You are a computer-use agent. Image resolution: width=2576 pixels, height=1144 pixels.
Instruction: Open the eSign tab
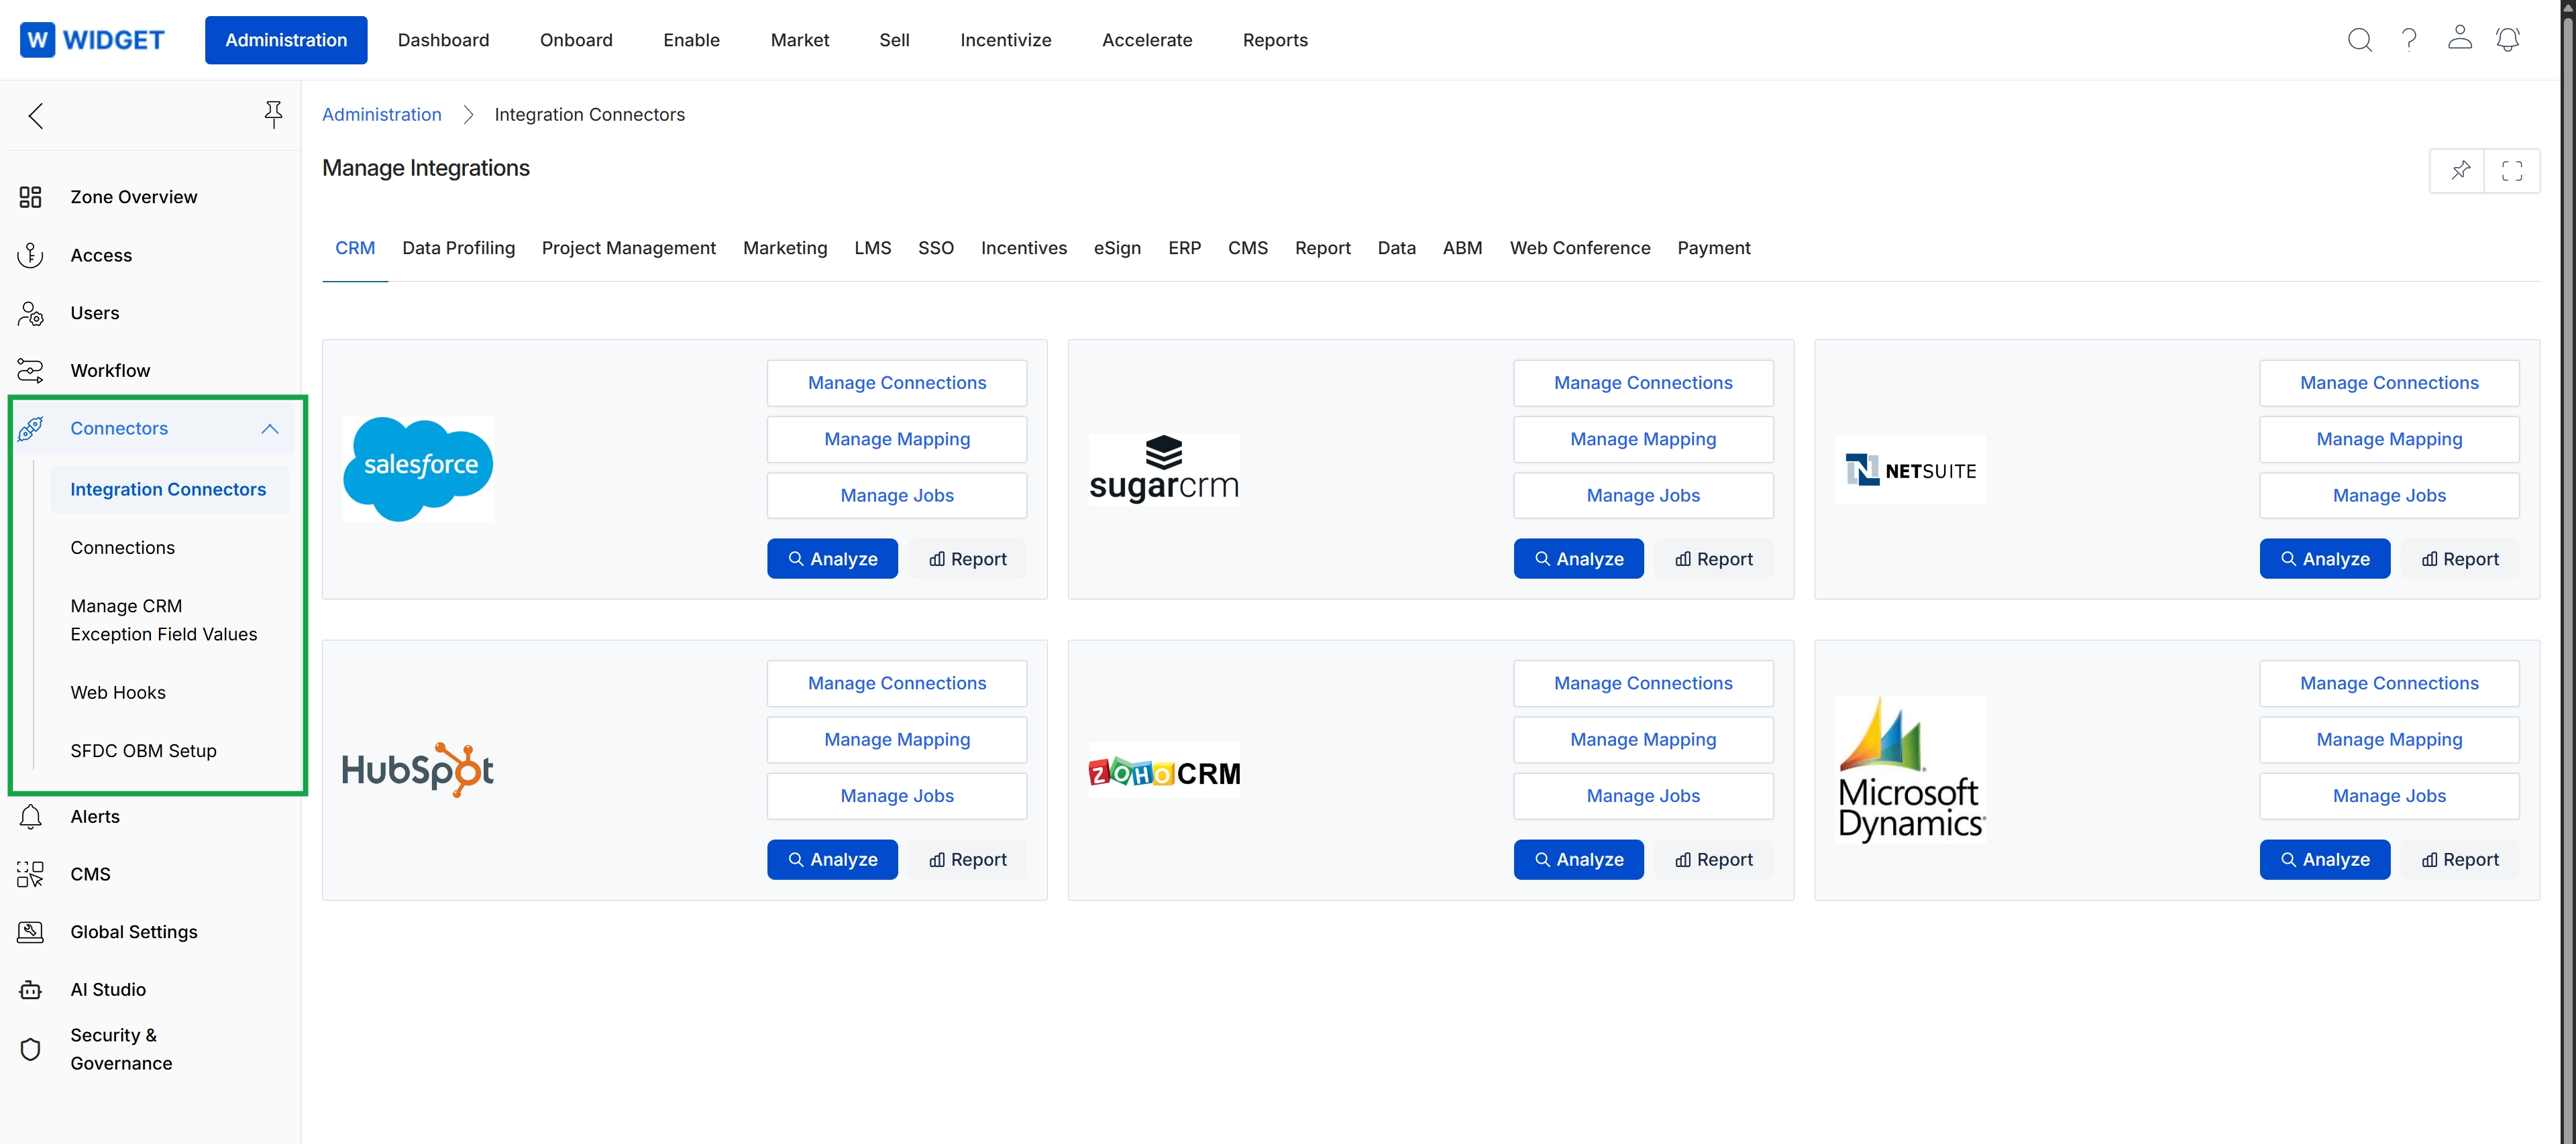point(1116,248)
